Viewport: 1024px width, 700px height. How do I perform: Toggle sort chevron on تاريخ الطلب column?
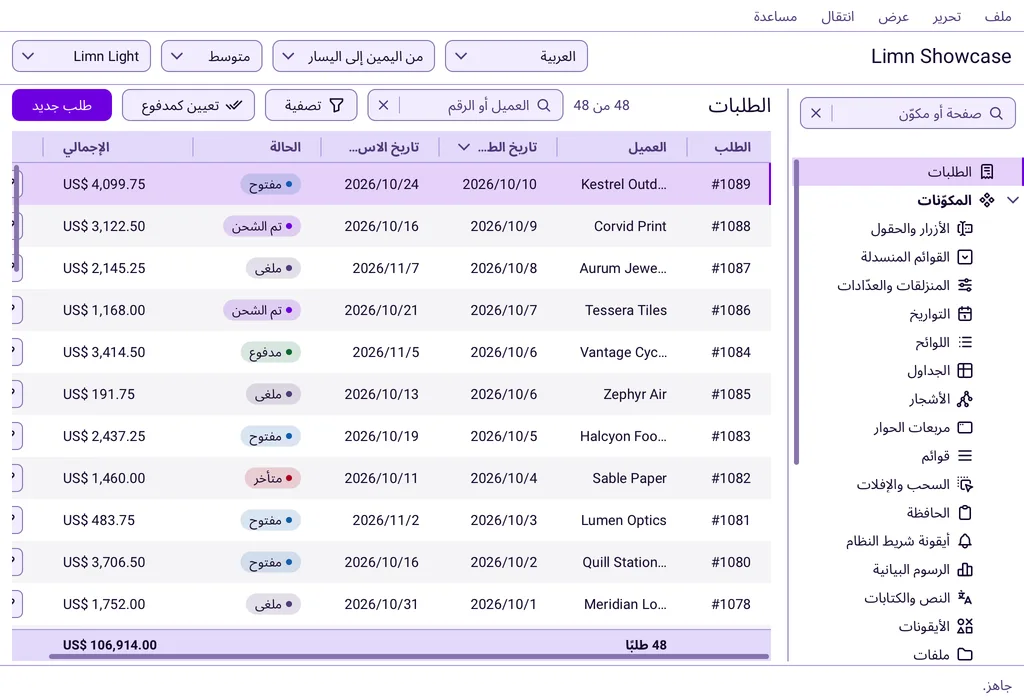(464, 147)
